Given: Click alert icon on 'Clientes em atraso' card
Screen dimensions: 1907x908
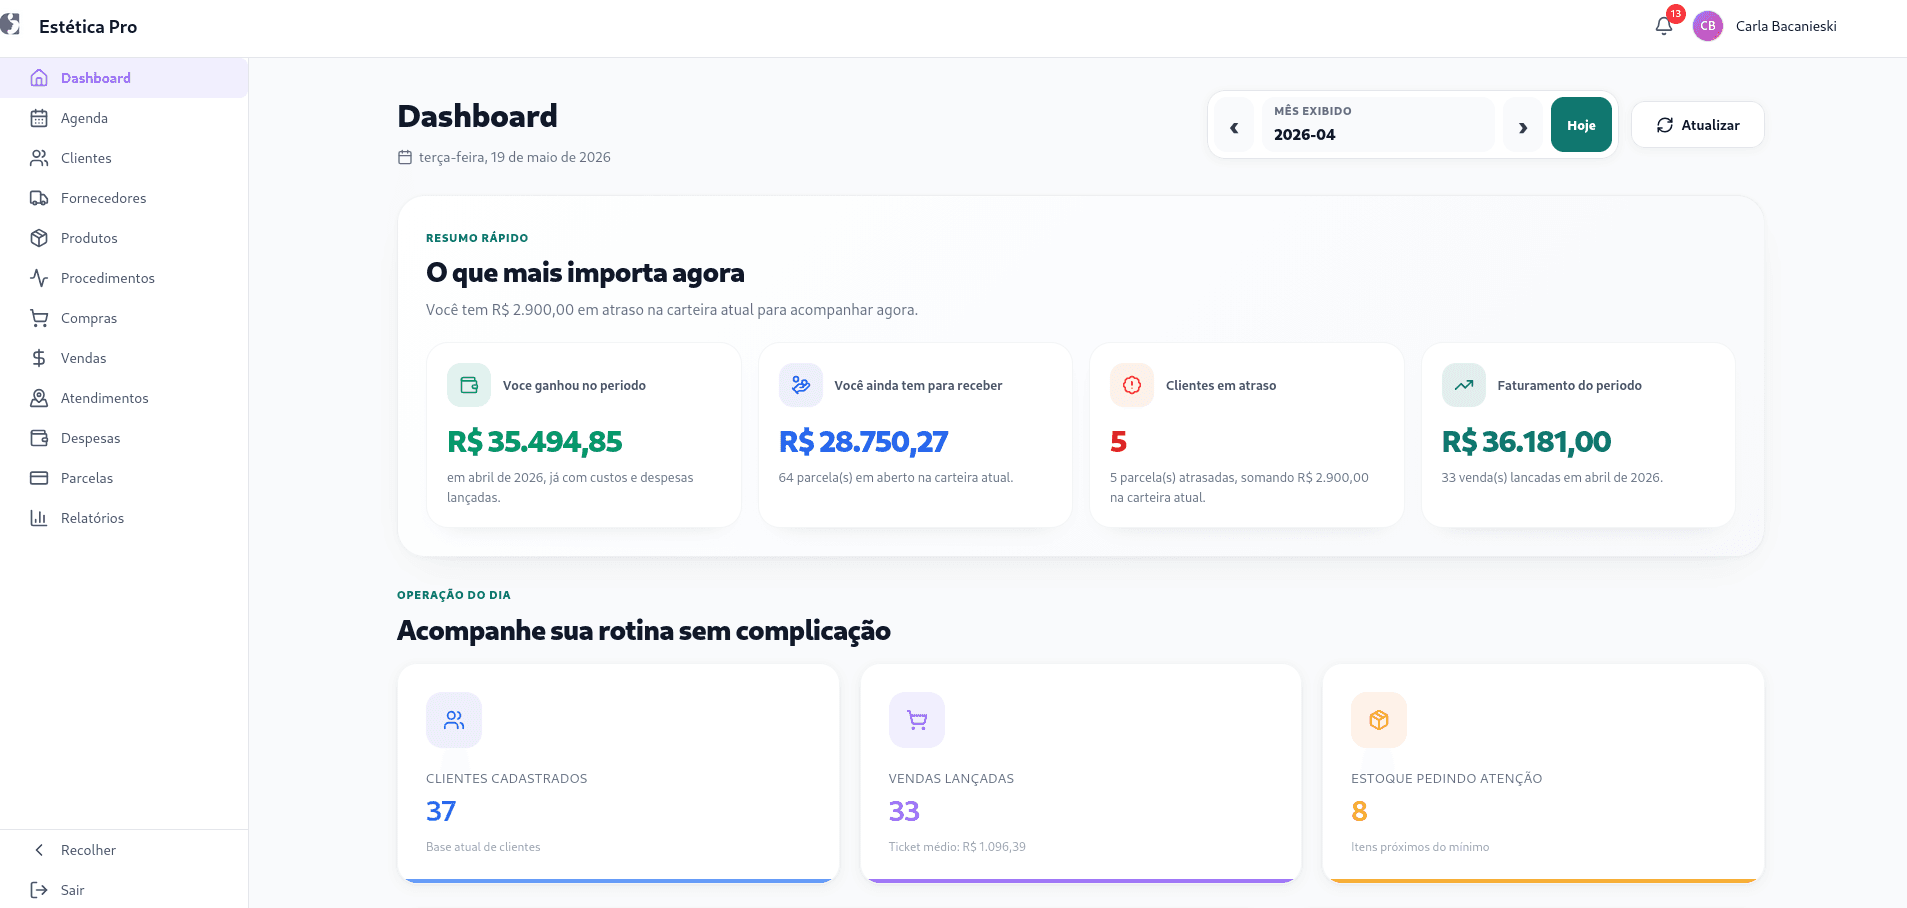Looking at the screenshot, I should [1132, 385].
